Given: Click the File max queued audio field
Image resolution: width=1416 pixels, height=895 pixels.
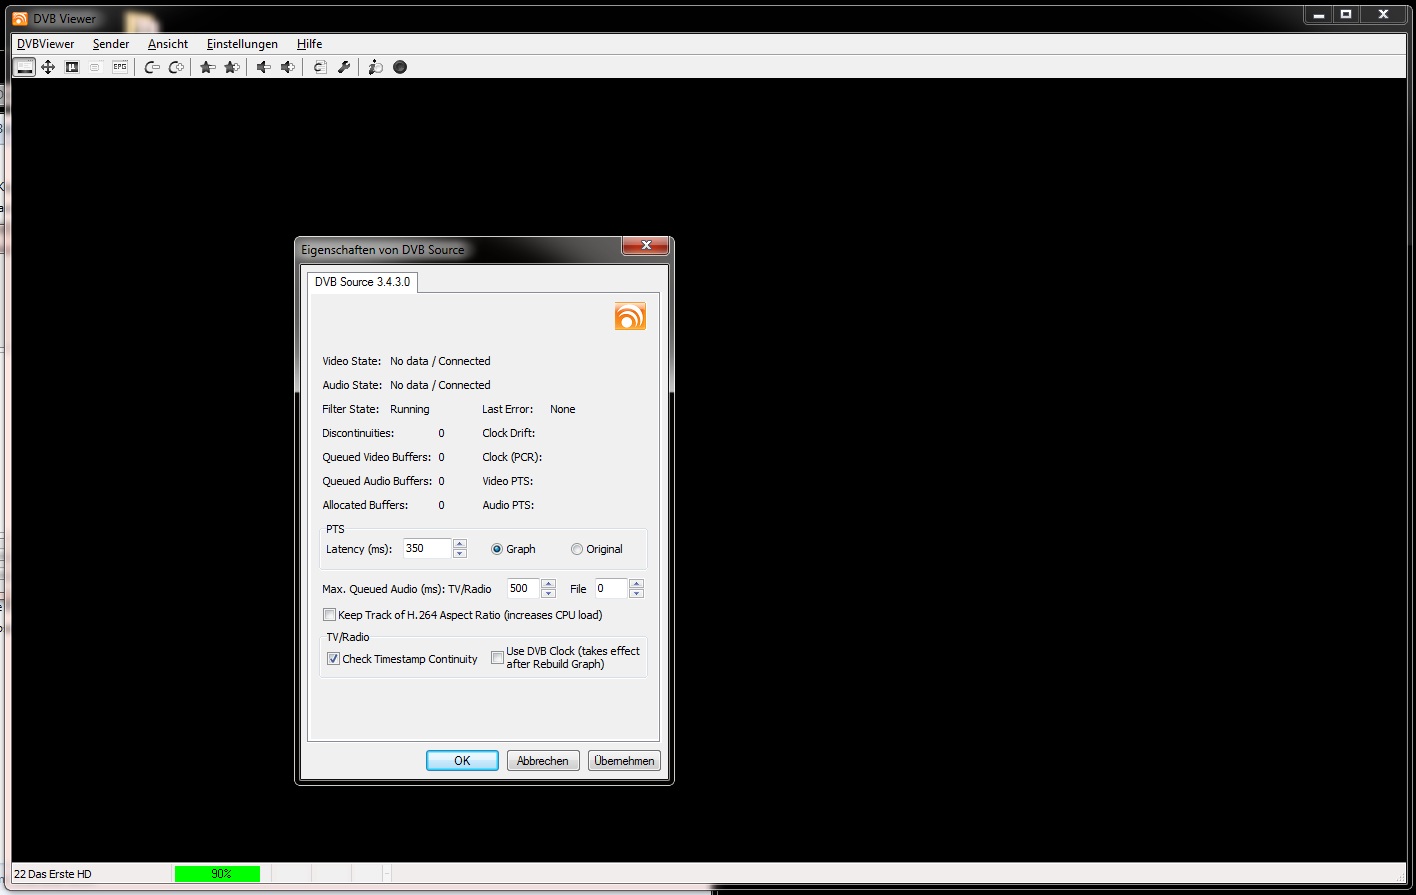Looking at the screenshot, I should [612, 588].
